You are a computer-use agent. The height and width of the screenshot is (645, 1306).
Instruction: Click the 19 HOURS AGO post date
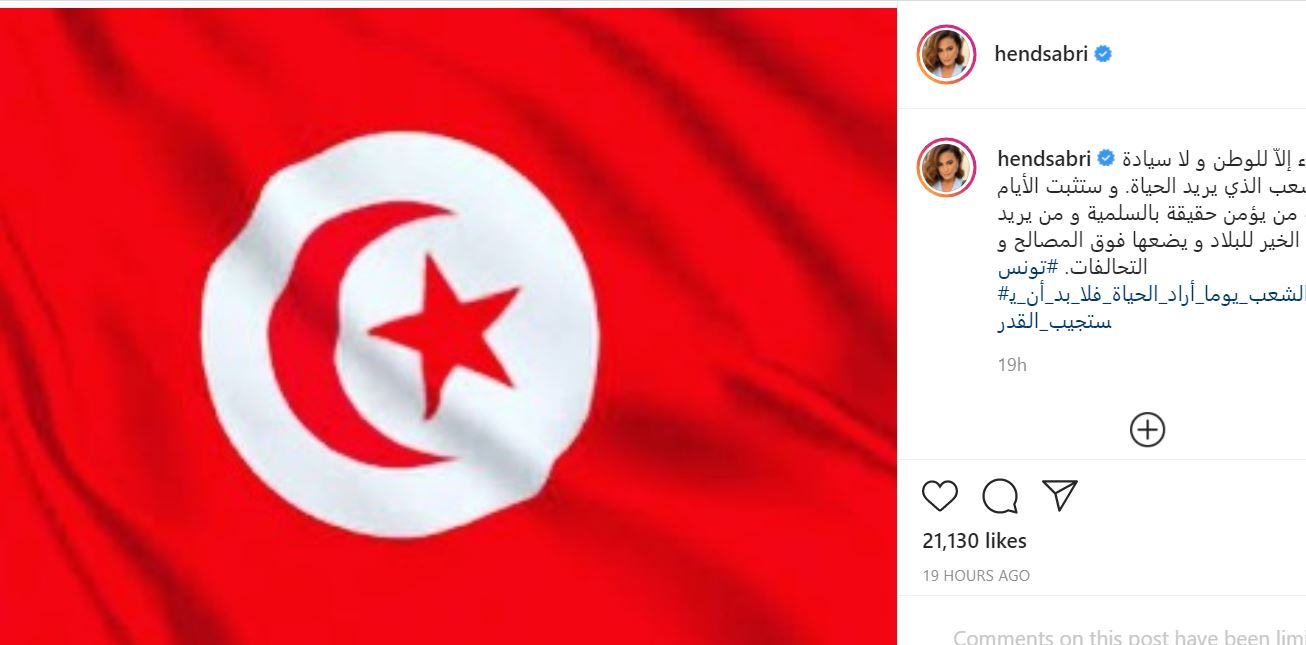(976, 576)
